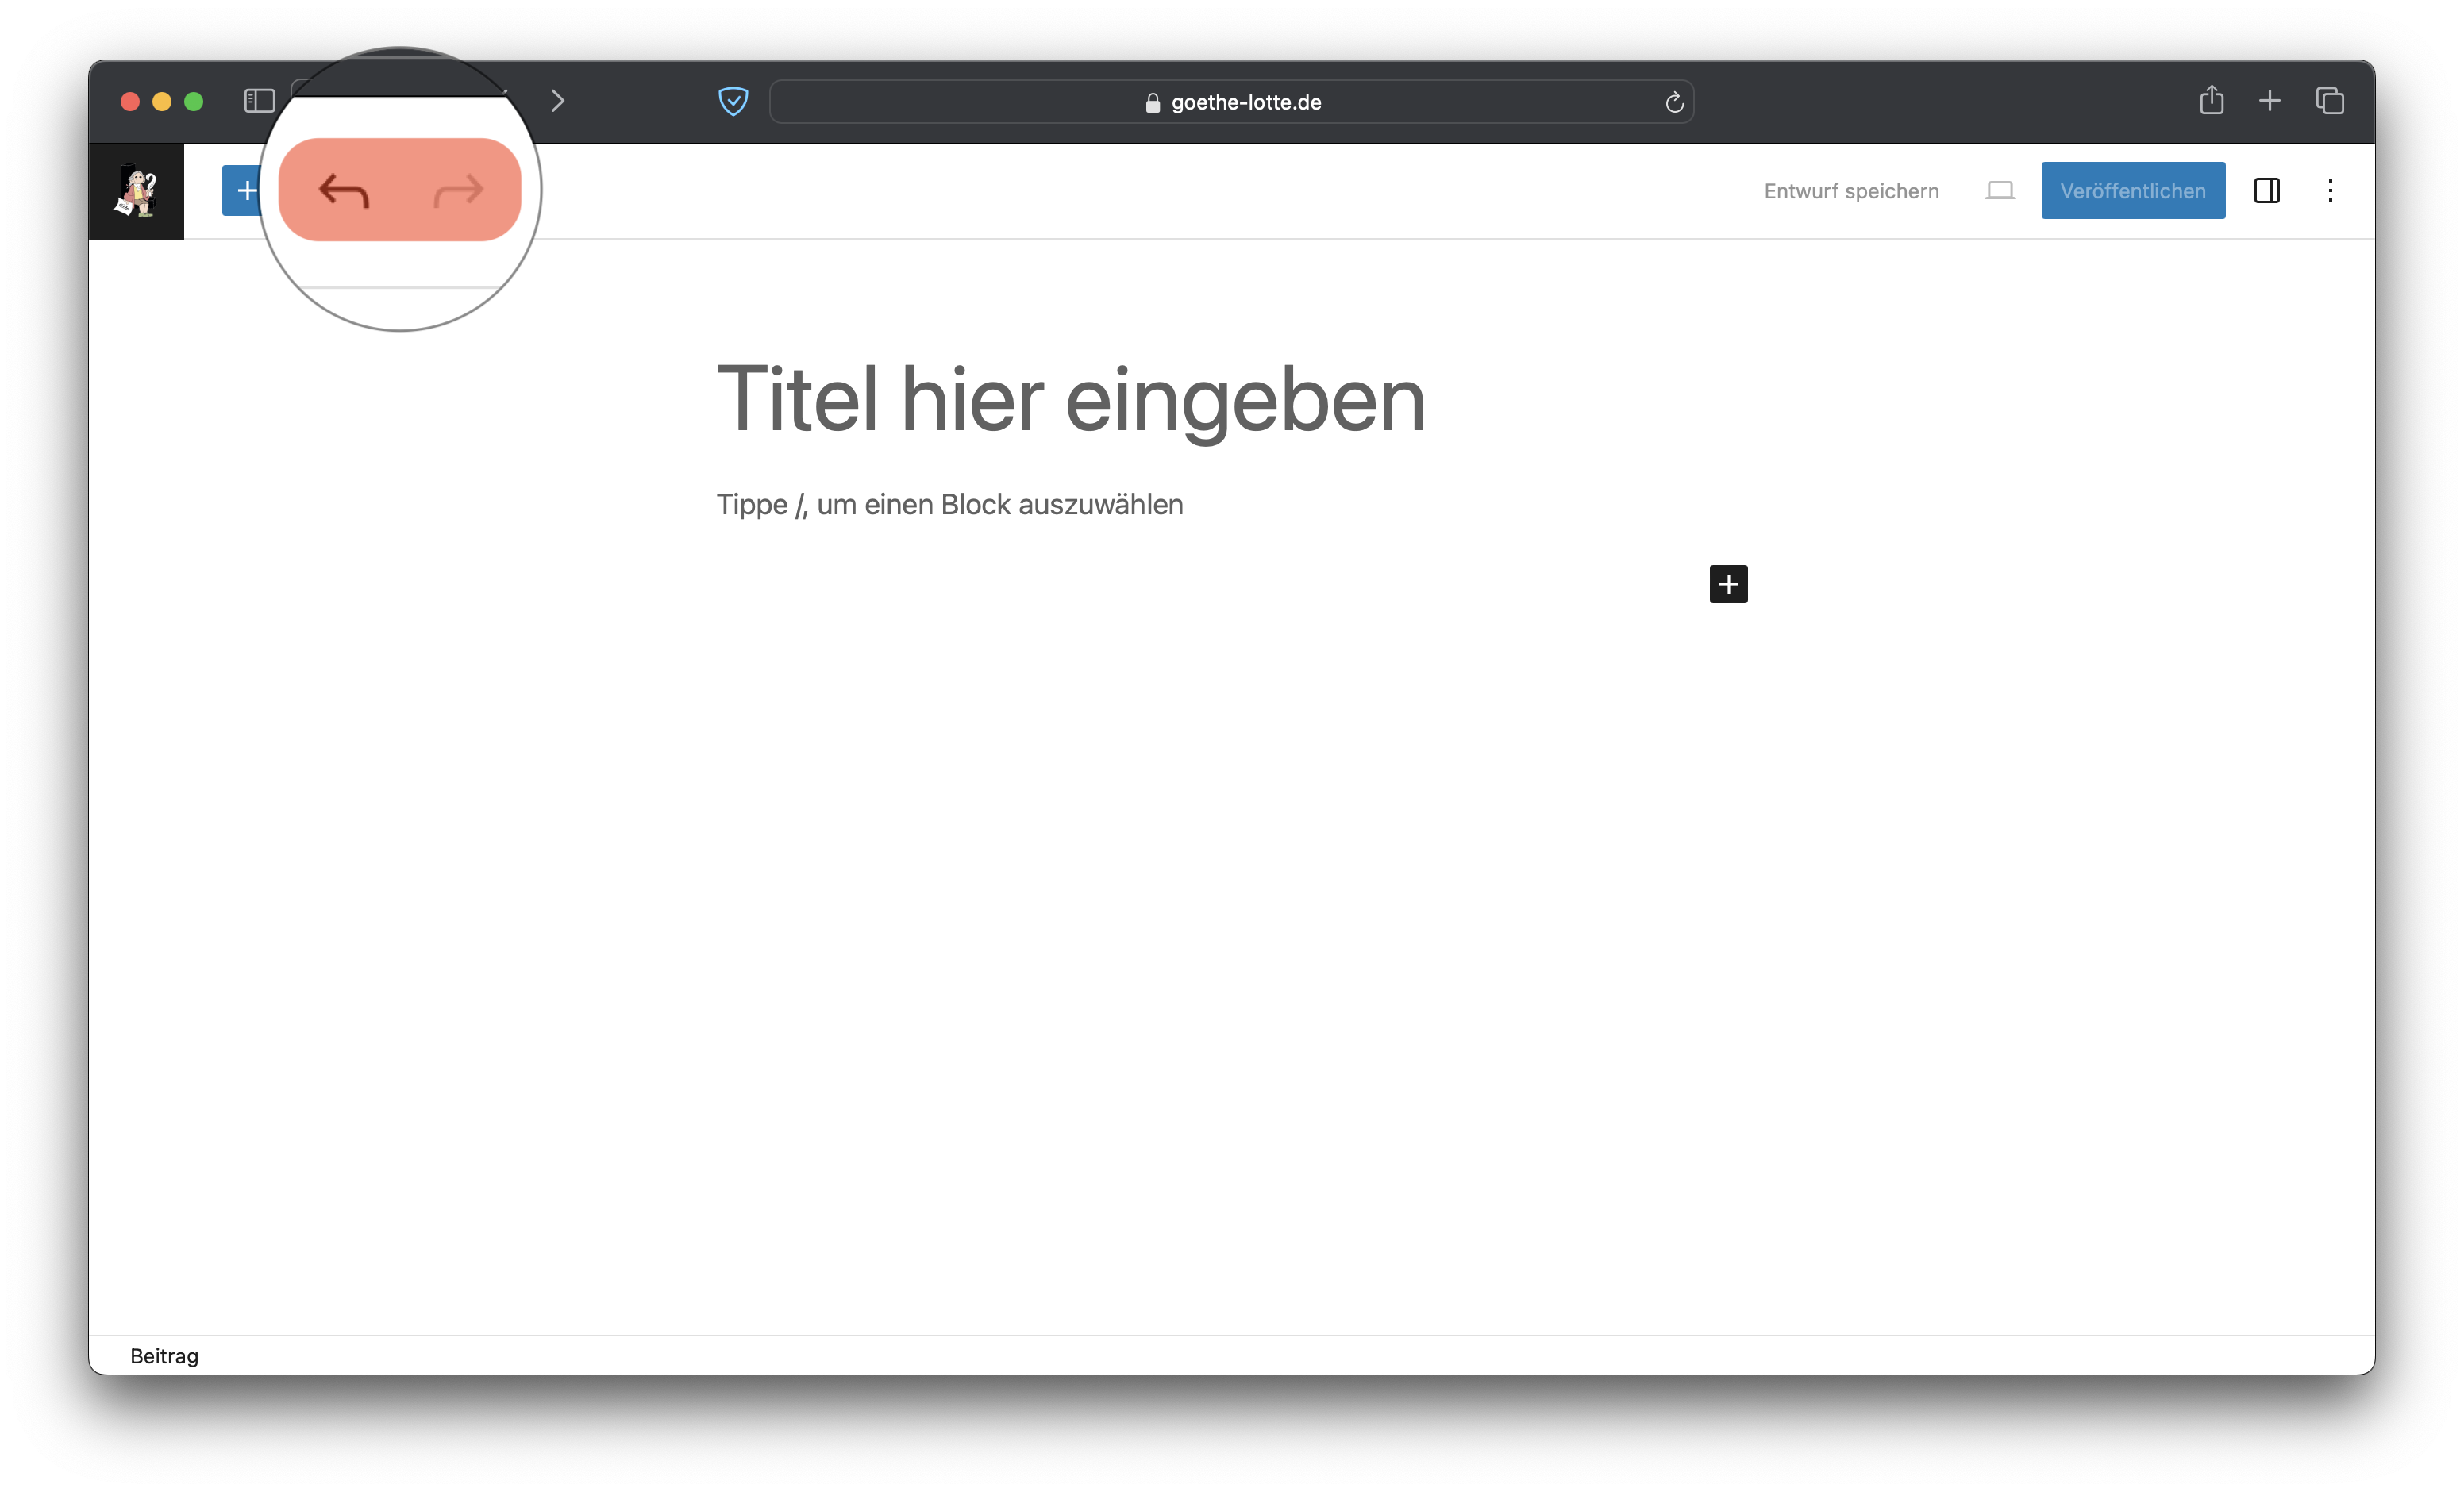Click the paragraph block placeholder text
The height and width of the screenshot is (1492, 2464).
click(x=949, y=504)
